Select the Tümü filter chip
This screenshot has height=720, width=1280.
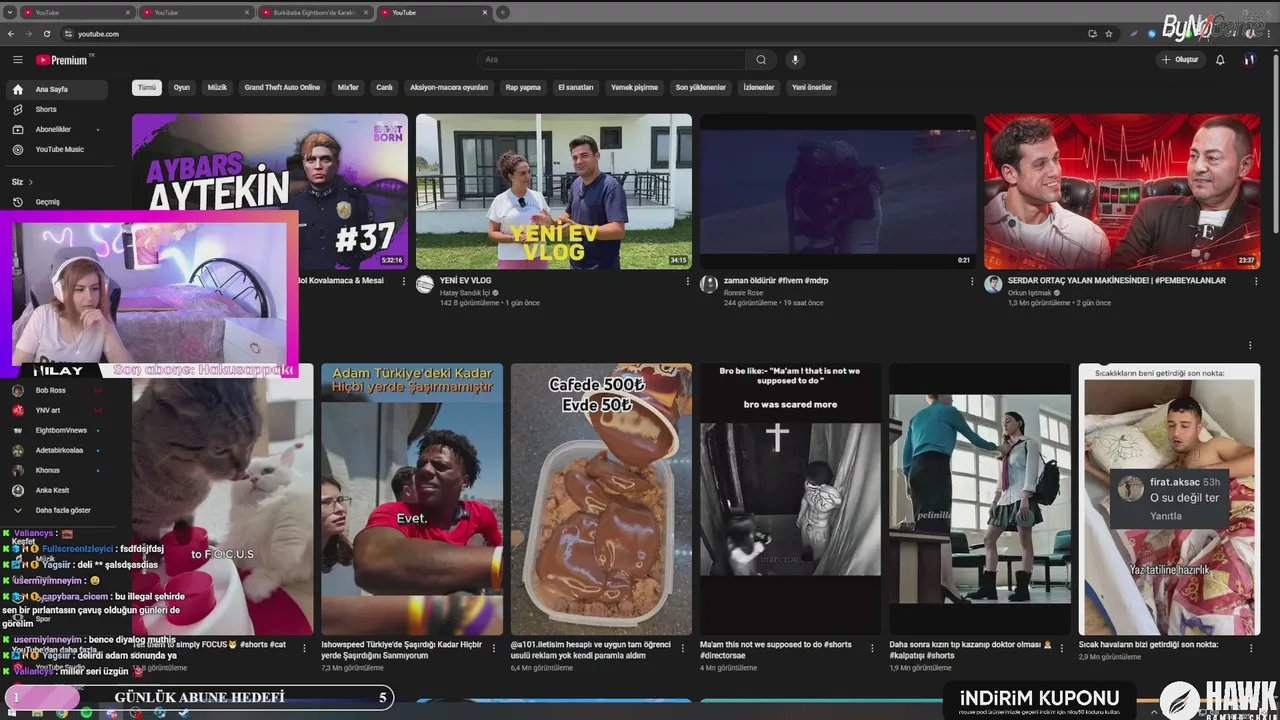point(147,87)
